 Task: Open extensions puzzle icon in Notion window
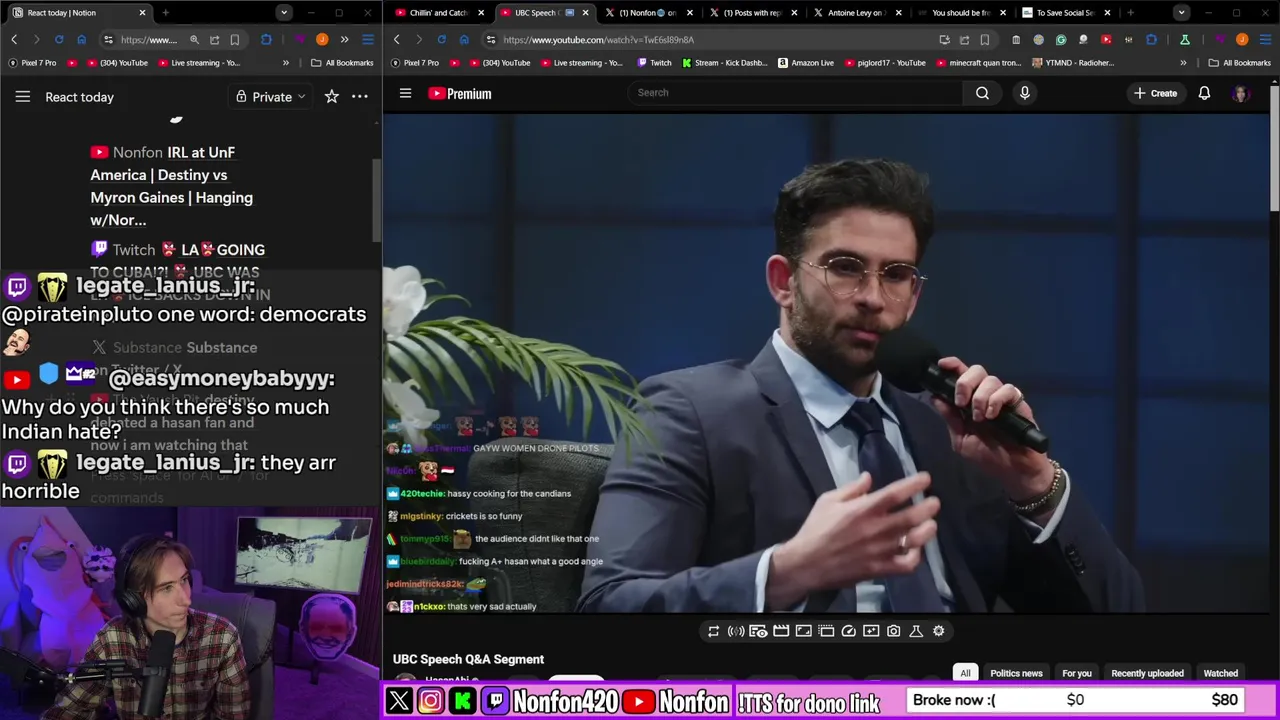[x=266, y=39]
